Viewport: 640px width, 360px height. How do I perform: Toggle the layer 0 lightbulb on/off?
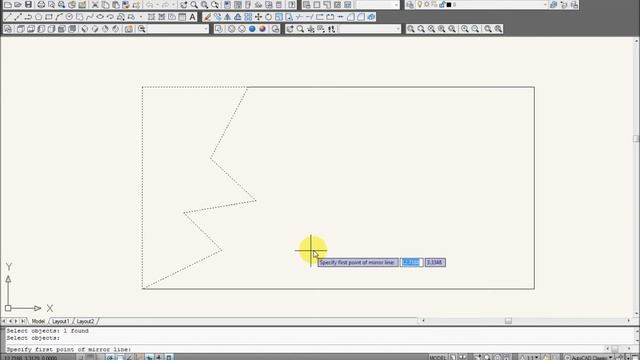(420, 5)
